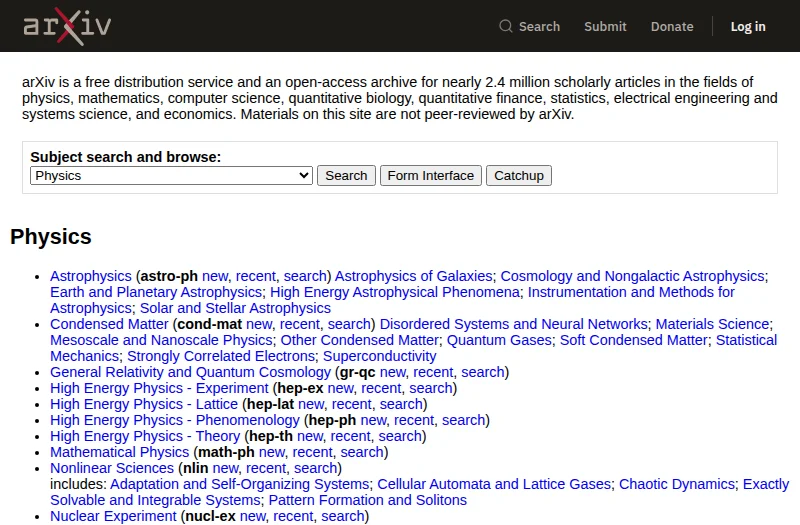Viewport: 800px width, 525px height.
Task: Open Superconductivity link
Action: point(380,356)
